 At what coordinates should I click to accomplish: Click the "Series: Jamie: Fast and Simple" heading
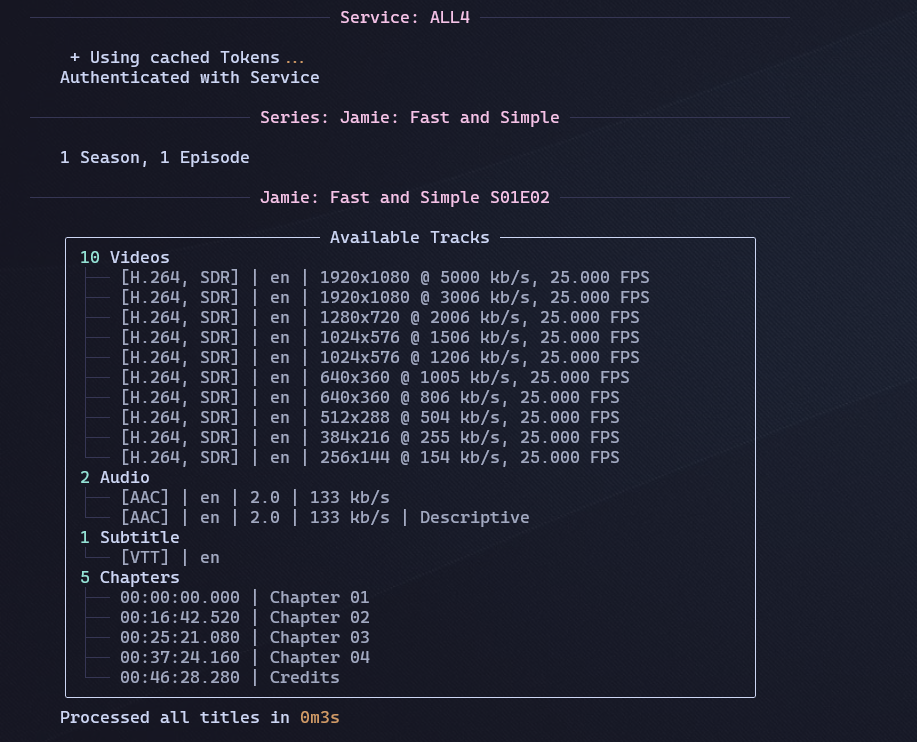tap(410, 117)
